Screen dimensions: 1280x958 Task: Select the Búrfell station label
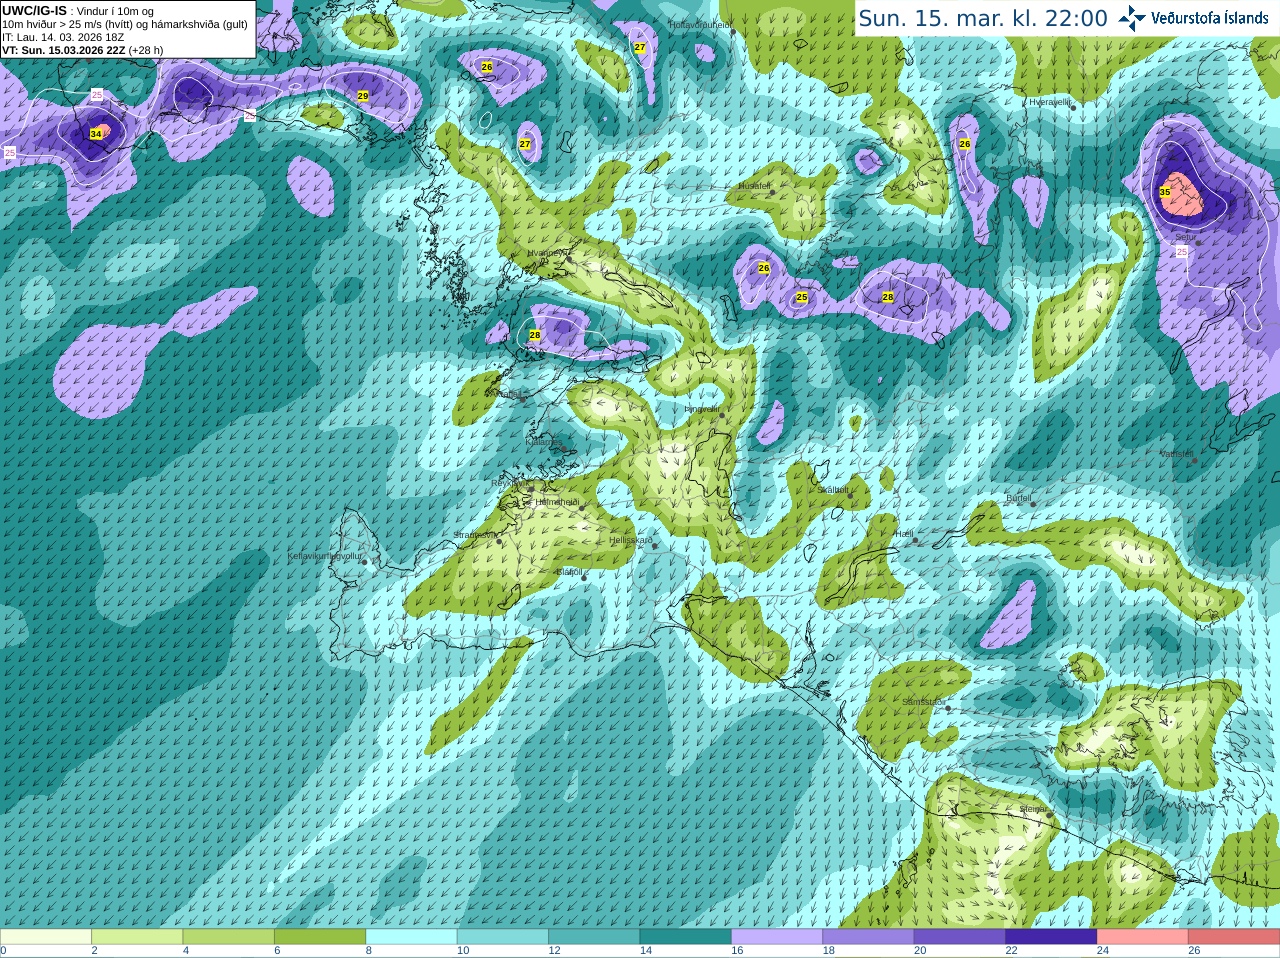point(1019,498)
